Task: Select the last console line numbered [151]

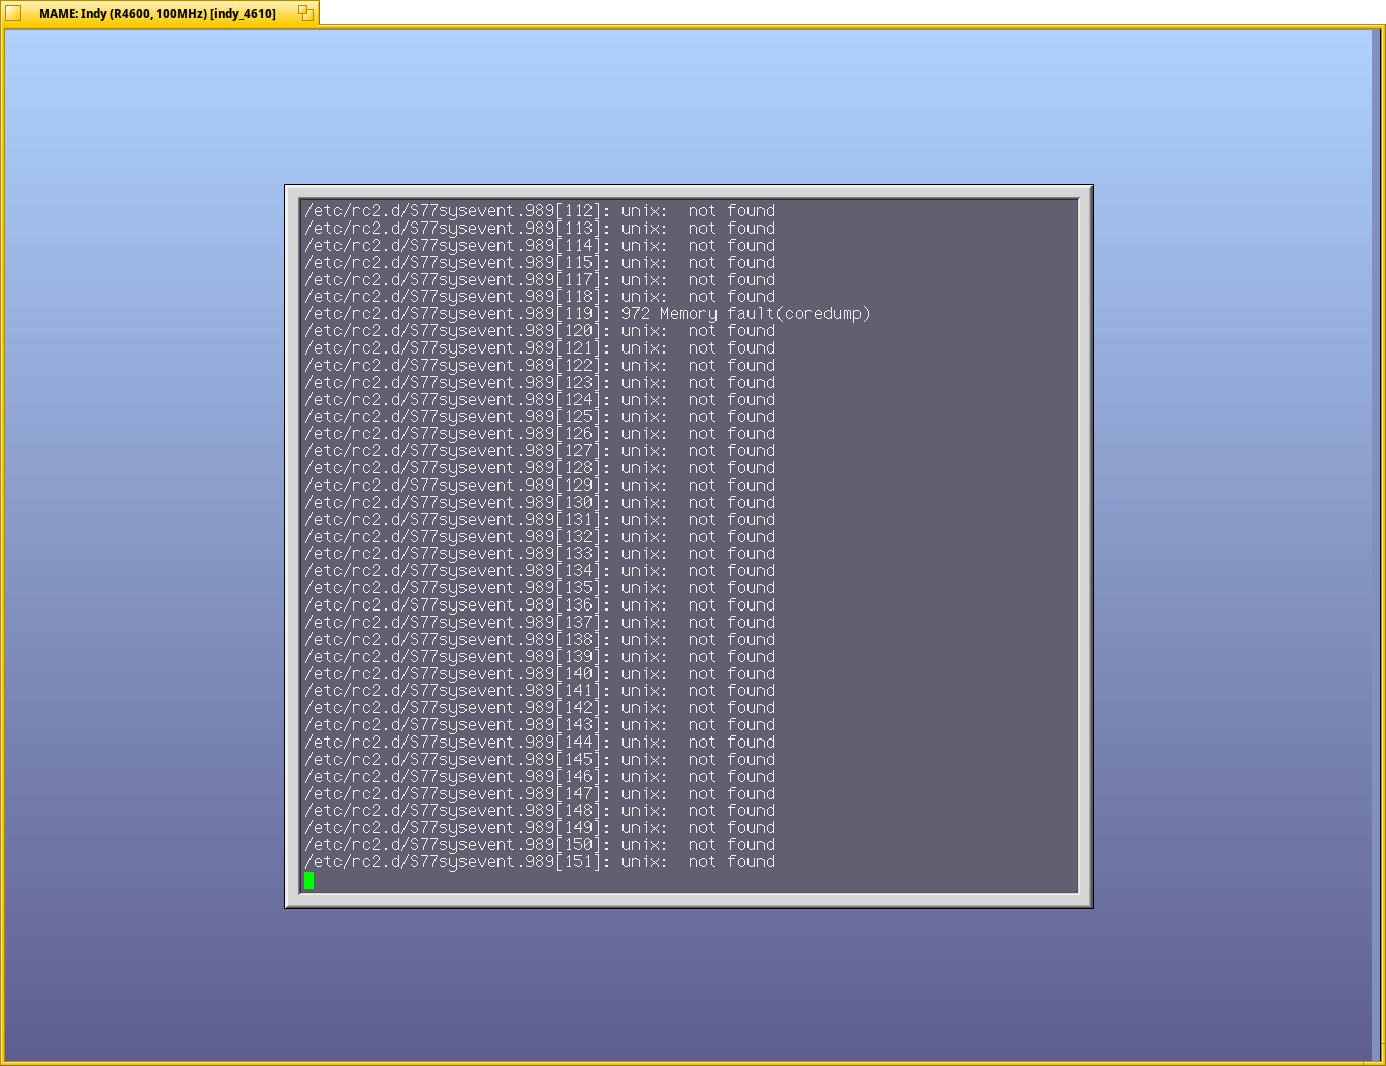Action: (540, 862)
